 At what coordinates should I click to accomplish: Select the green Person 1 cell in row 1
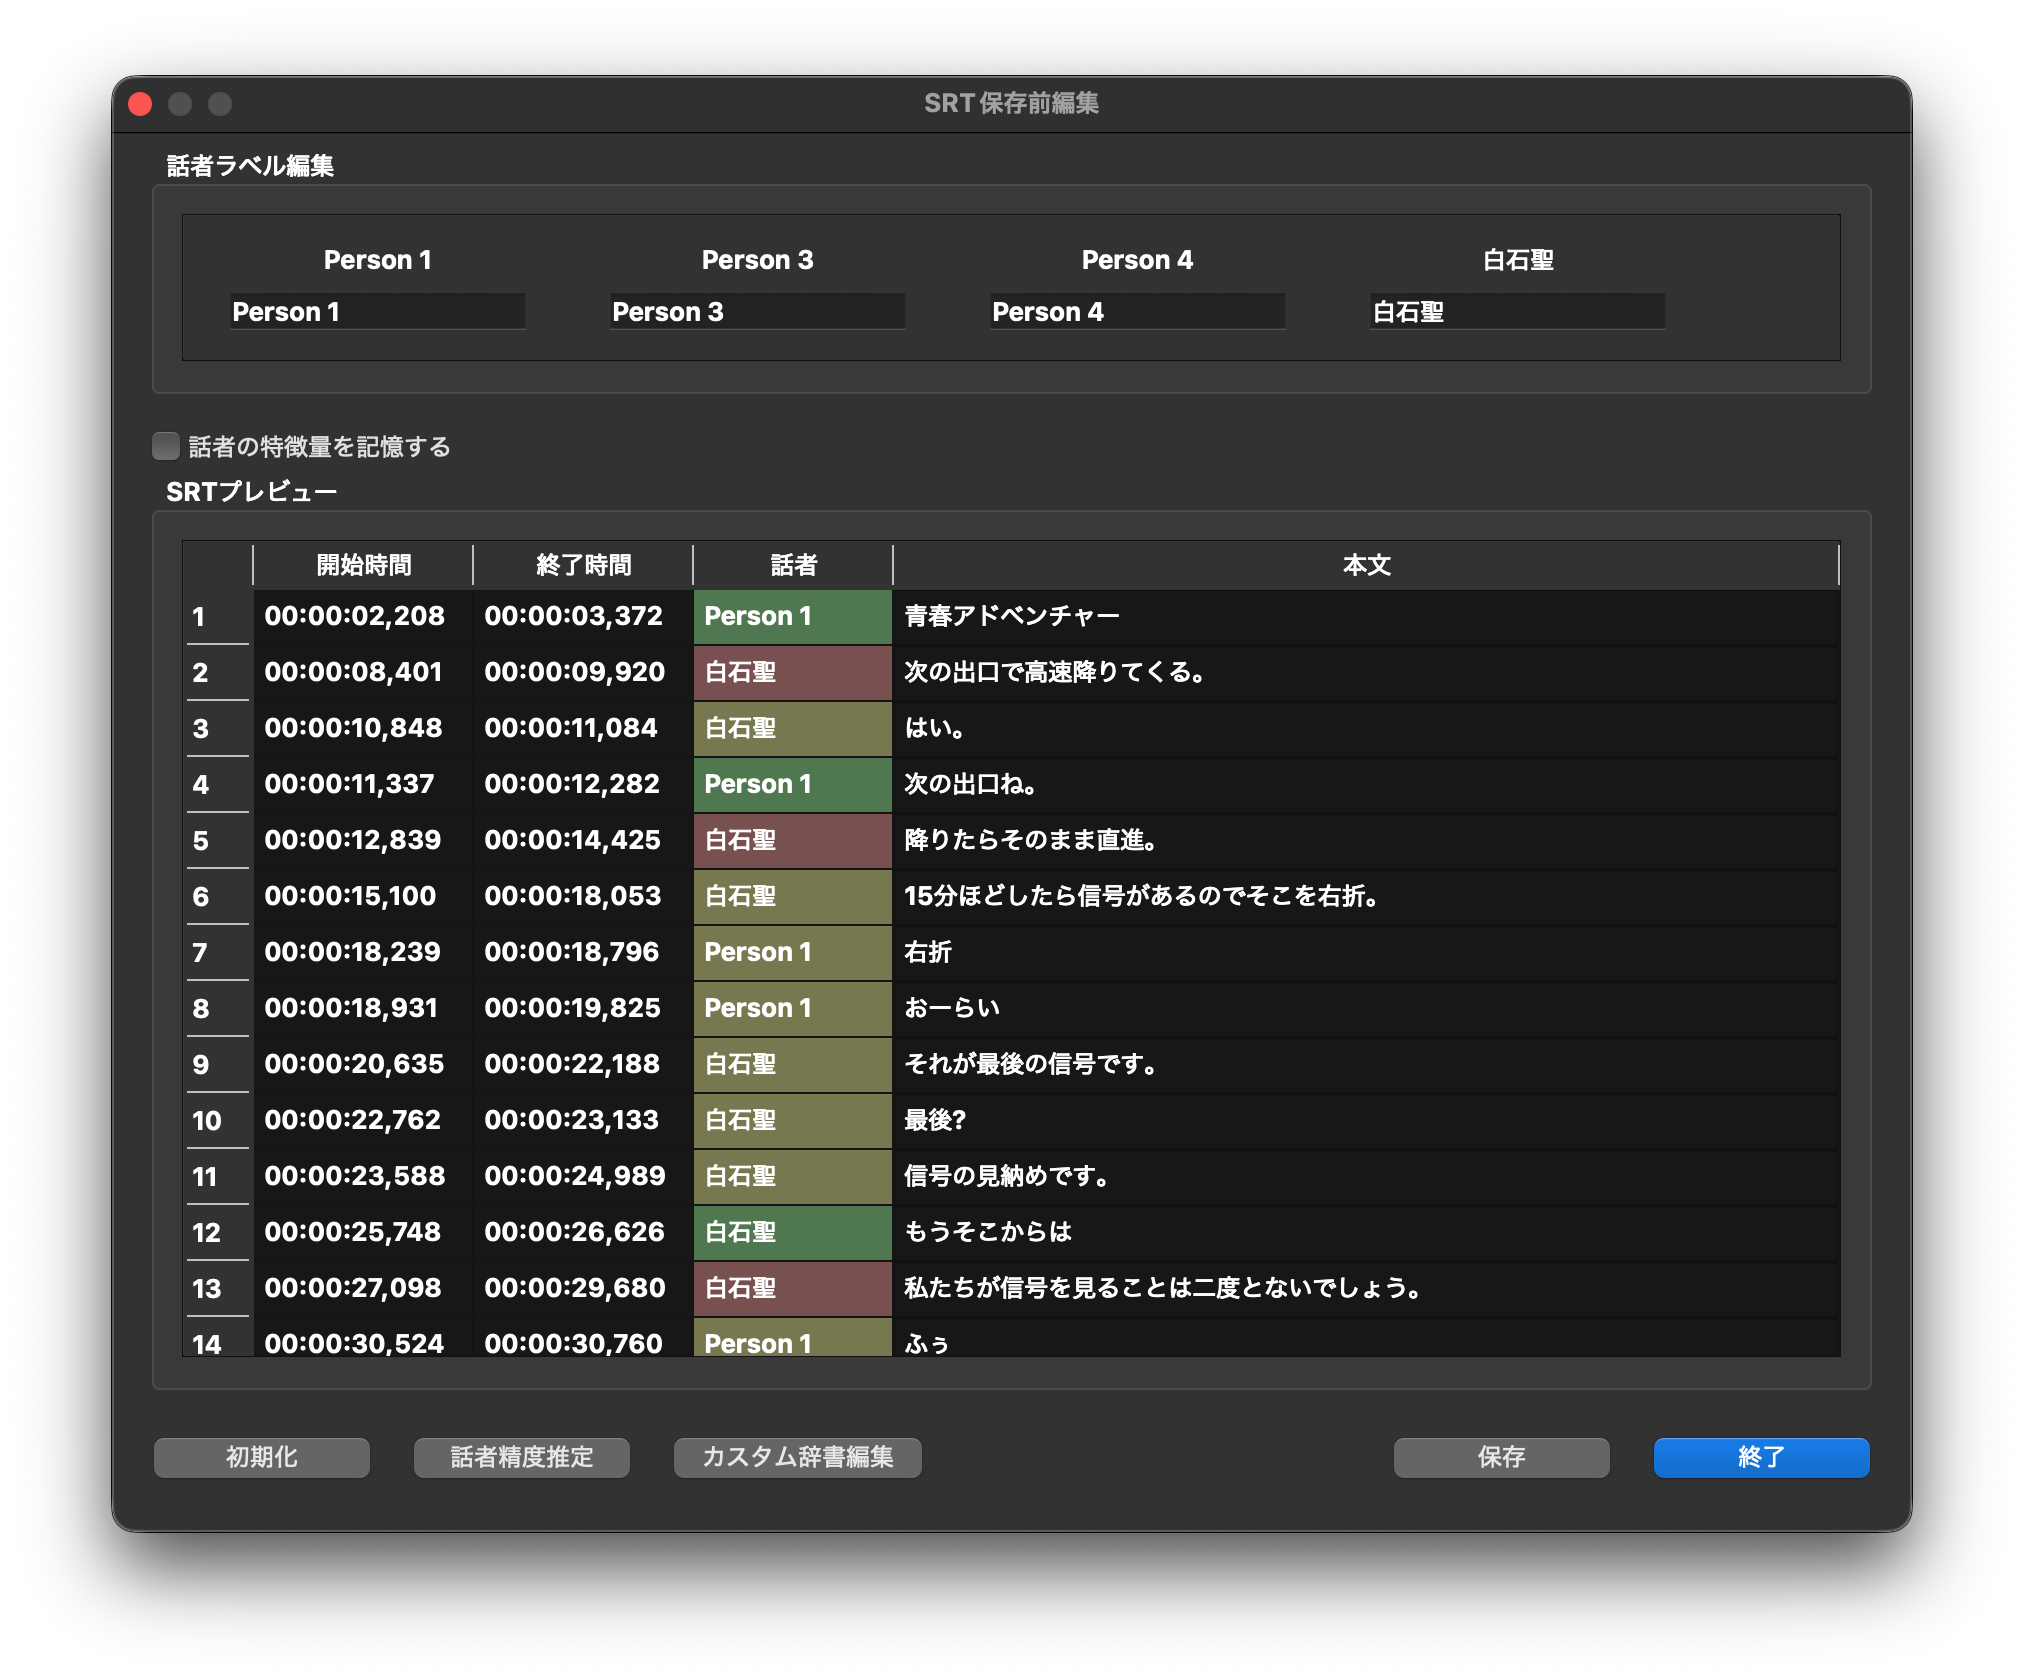[x=792, y=616]
